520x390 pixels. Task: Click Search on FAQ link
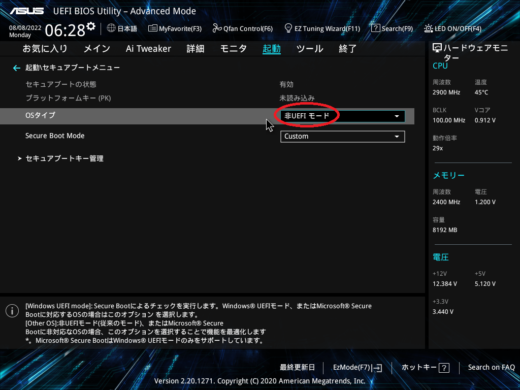pyautogui.click(x=491, y=367)
